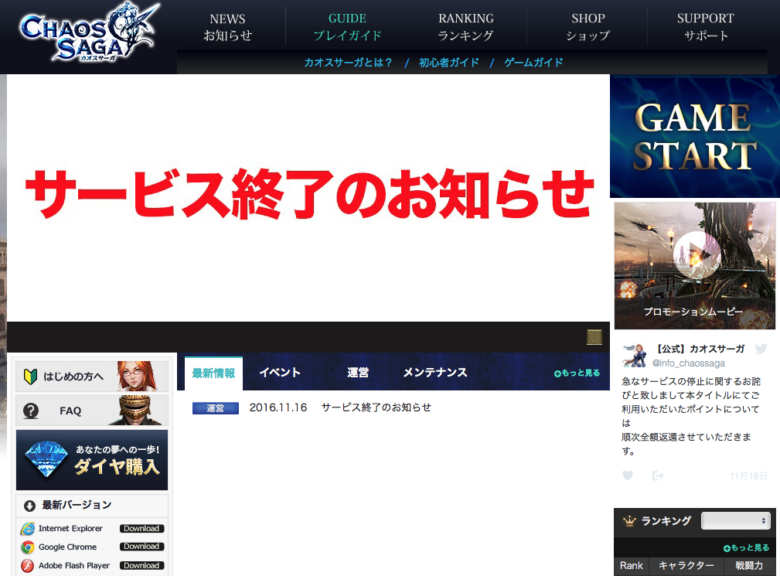Click the tweet text about point refunds
The image size is (780, 576).
coord(691,416)
